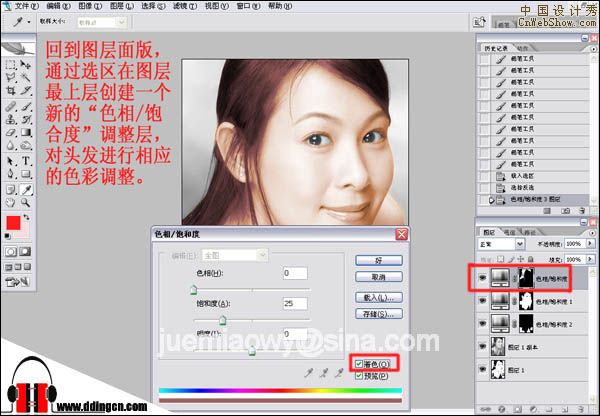600x416 pixels.
Task: Hide the 色相/饱和度 2 layer
Action: [x=483, y=324]
